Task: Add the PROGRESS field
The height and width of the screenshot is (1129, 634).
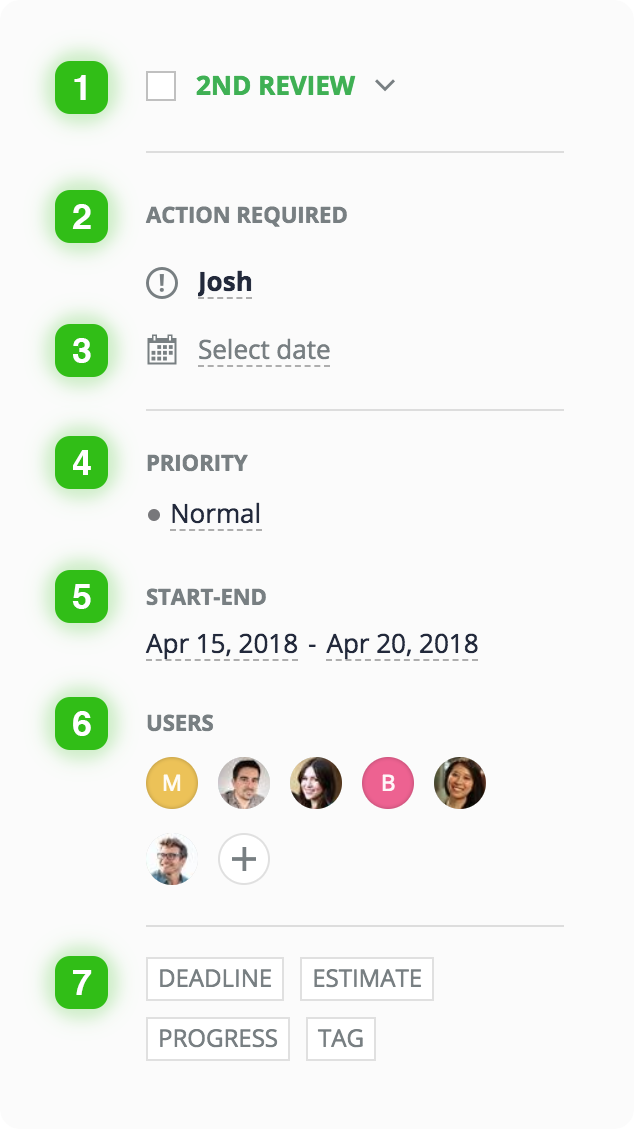Action: [x=218, y=1038]
